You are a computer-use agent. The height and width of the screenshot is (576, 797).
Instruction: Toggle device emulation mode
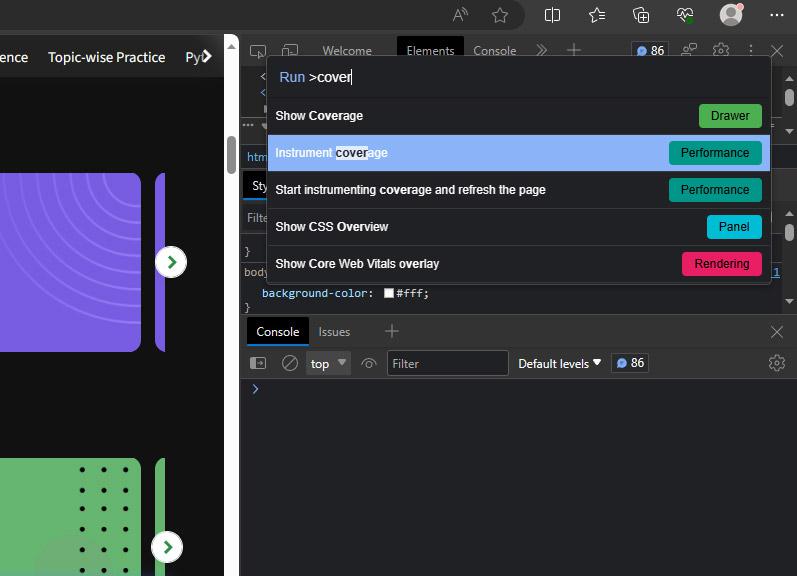pos(290,50)
